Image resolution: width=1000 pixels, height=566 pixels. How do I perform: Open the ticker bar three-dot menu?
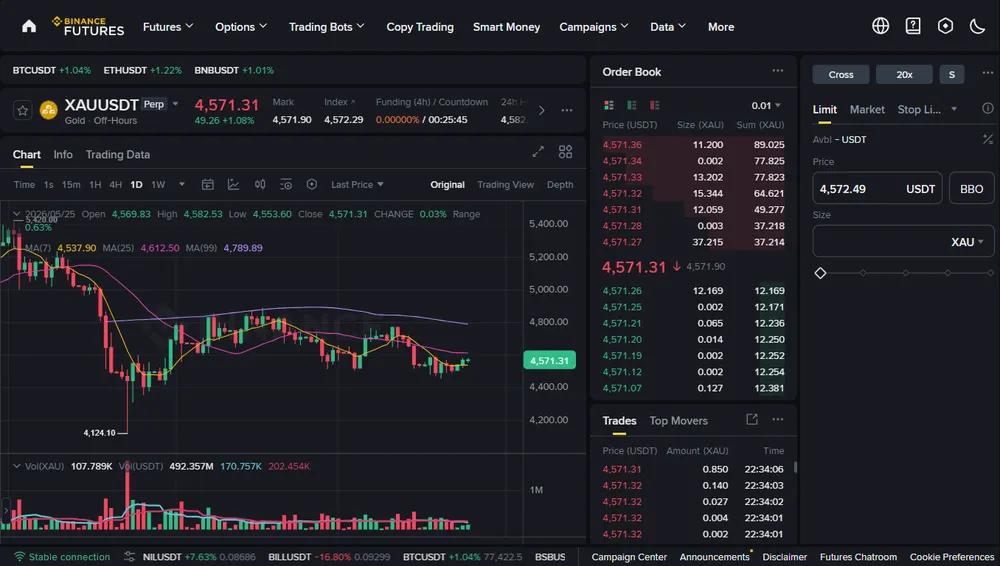(x=566, y=110)
